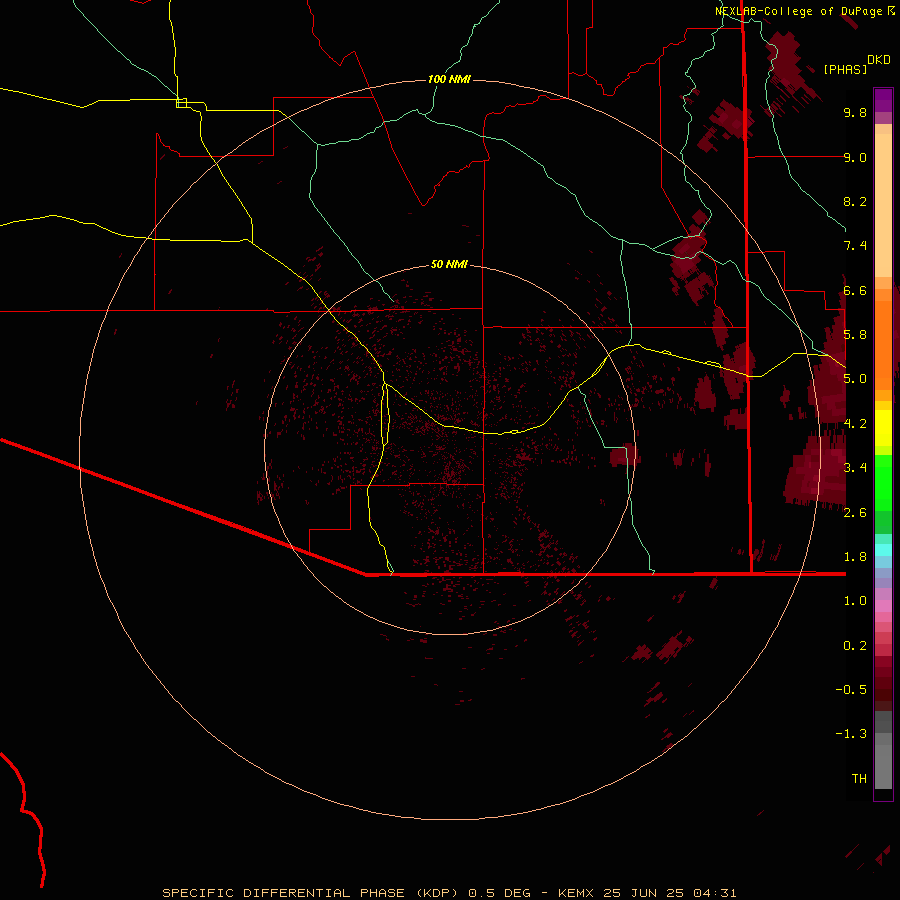Click the 6.6 value on the color scale

pyautogui.click(x=855, y=290)
